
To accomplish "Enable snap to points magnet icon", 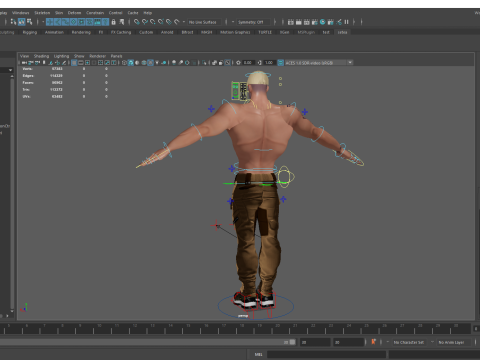I will point(152,22).
